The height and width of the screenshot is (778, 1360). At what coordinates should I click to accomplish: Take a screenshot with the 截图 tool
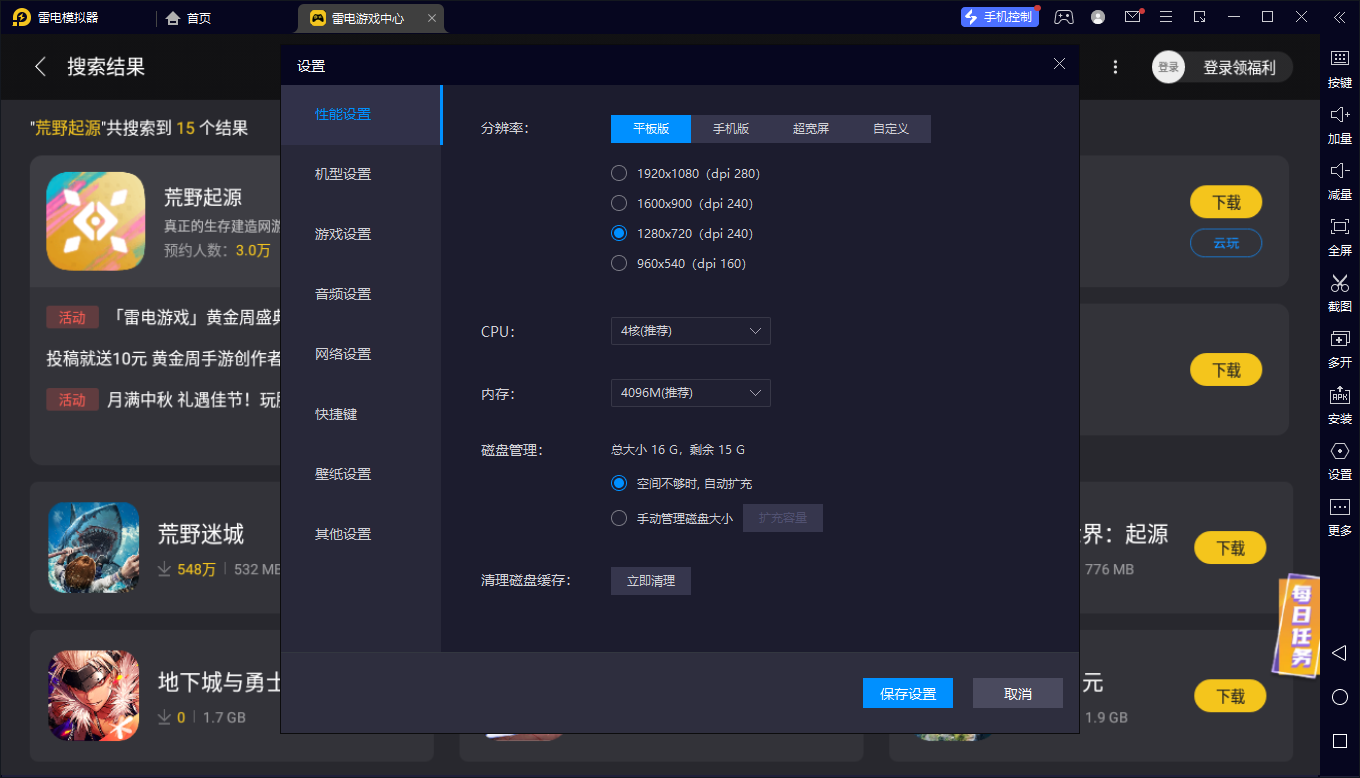(1338, 293)
